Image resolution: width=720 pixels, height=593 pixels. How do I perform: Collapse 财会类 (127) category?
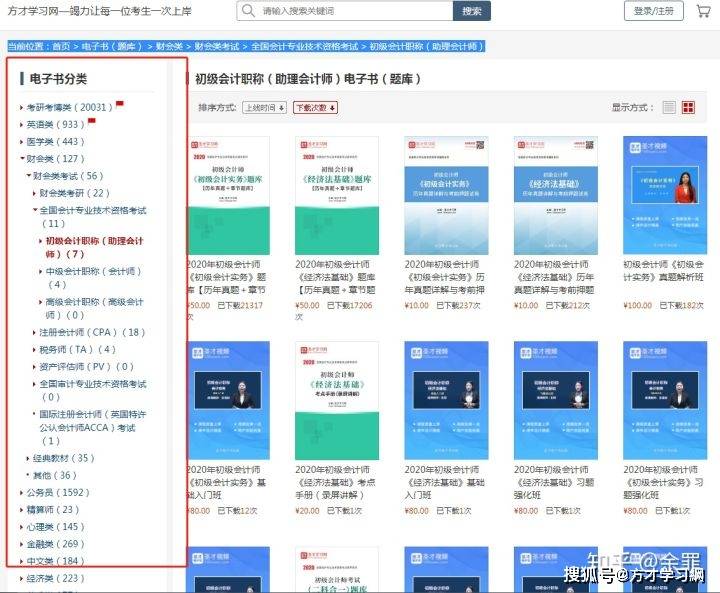point(55,159)
